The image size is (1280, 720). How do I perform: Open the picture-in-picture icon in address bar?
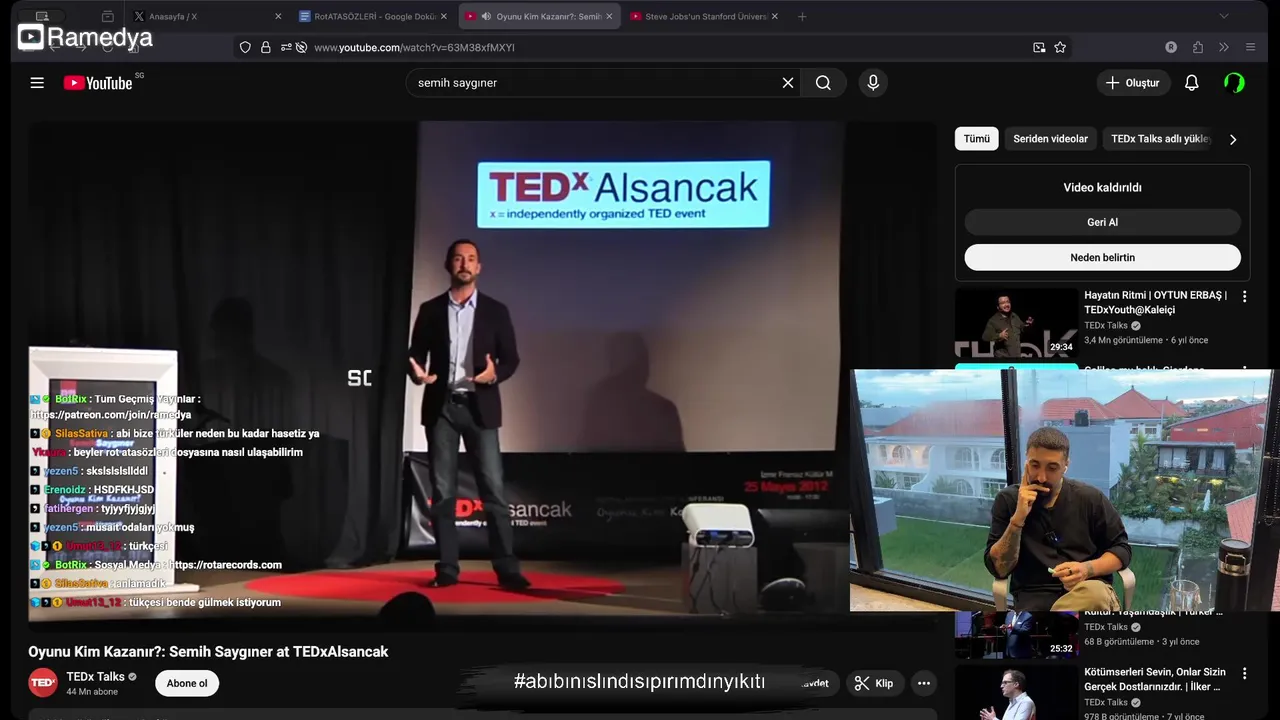tap(1039, 47)
